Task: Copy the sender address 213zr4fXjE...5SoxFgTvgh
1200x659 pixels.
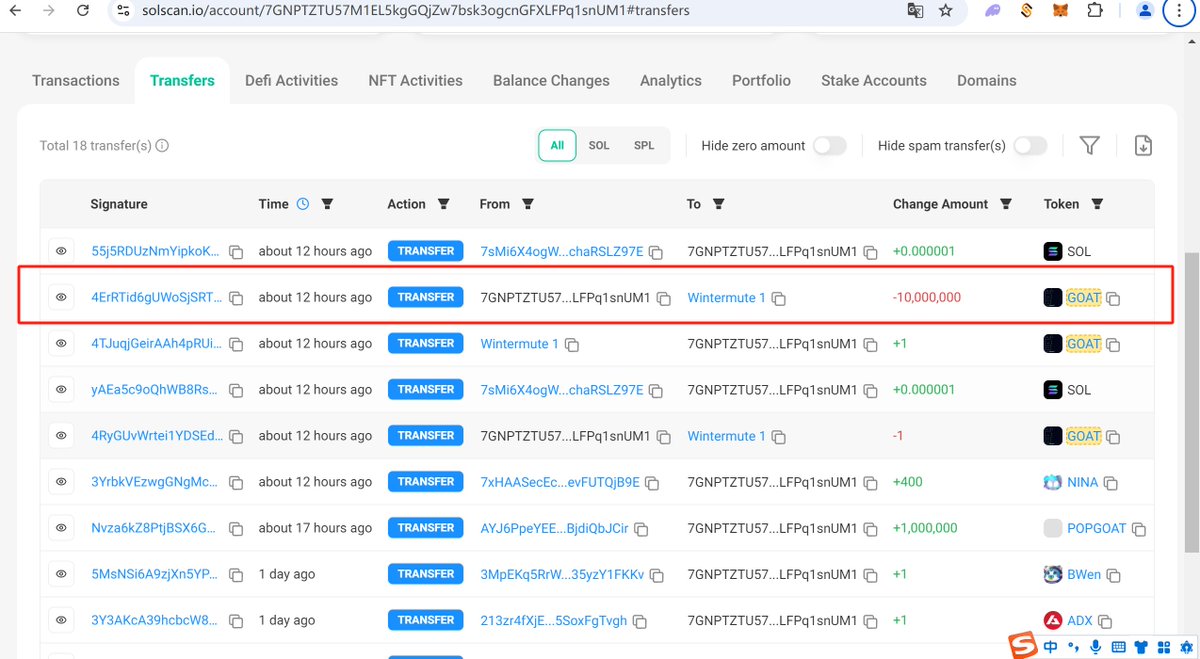Action: coord(639,621)
